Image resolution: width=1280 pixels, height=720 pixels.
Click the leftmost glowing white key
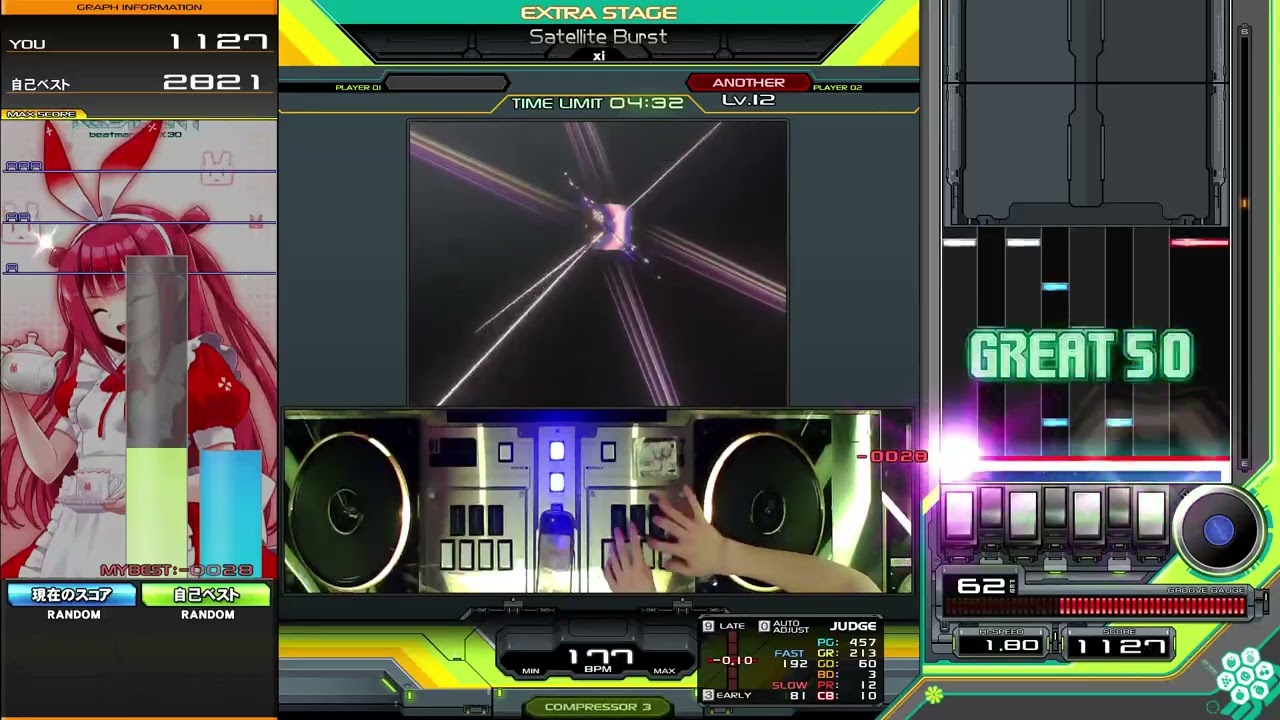tap(959, 515)
